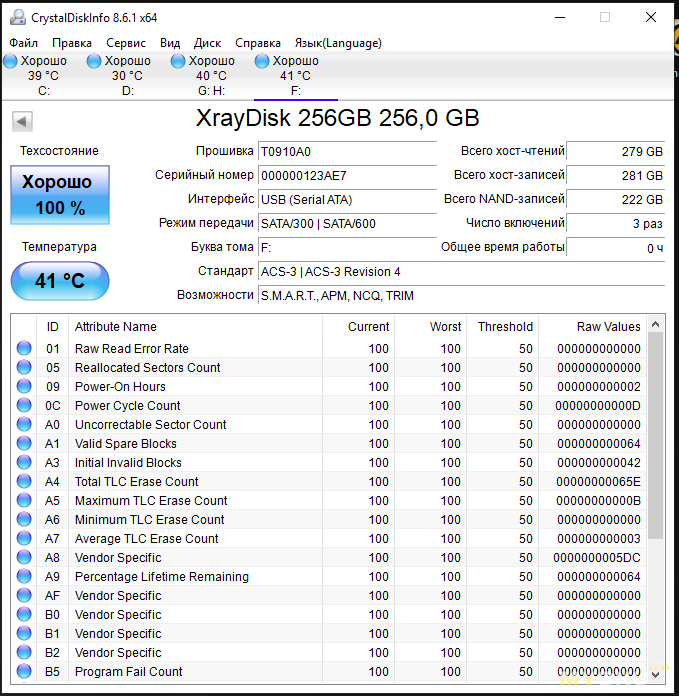
Task: Click raw value 00000000065E of Total TLC Erase
Action: click(598, 482)
